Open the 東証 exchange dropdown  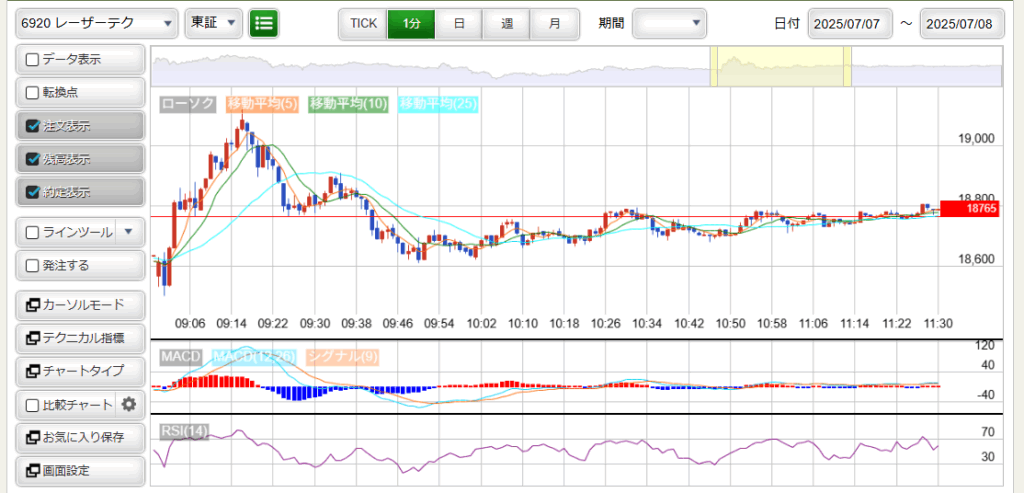pyautogui.click(x=214, y=24)
